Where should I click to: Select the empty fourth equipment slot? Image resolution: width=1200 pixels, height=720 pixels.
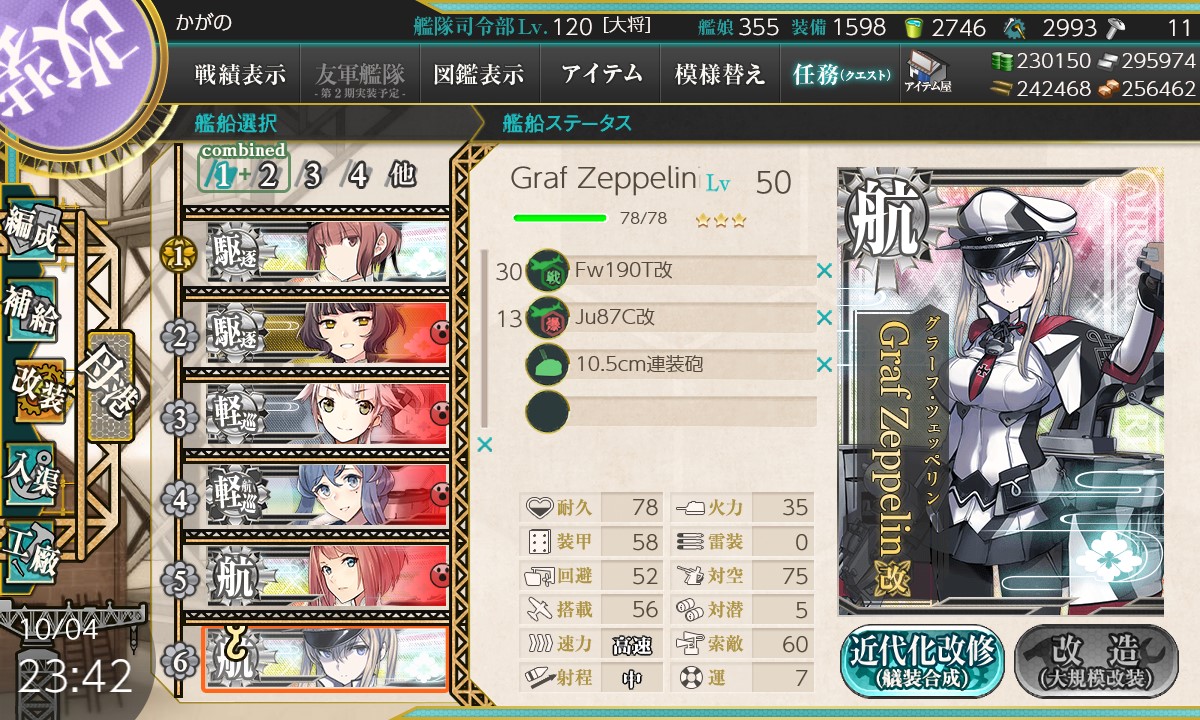(x=672, y=412)
